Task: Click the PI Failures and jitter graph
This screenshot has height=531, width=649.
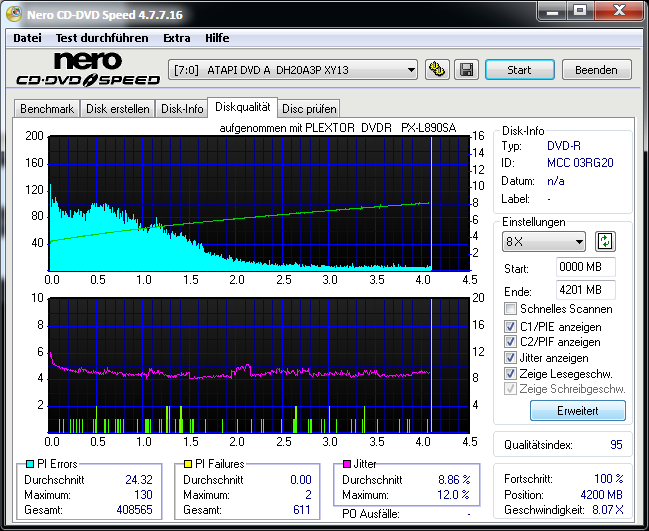Action: [x=259, y=365]
